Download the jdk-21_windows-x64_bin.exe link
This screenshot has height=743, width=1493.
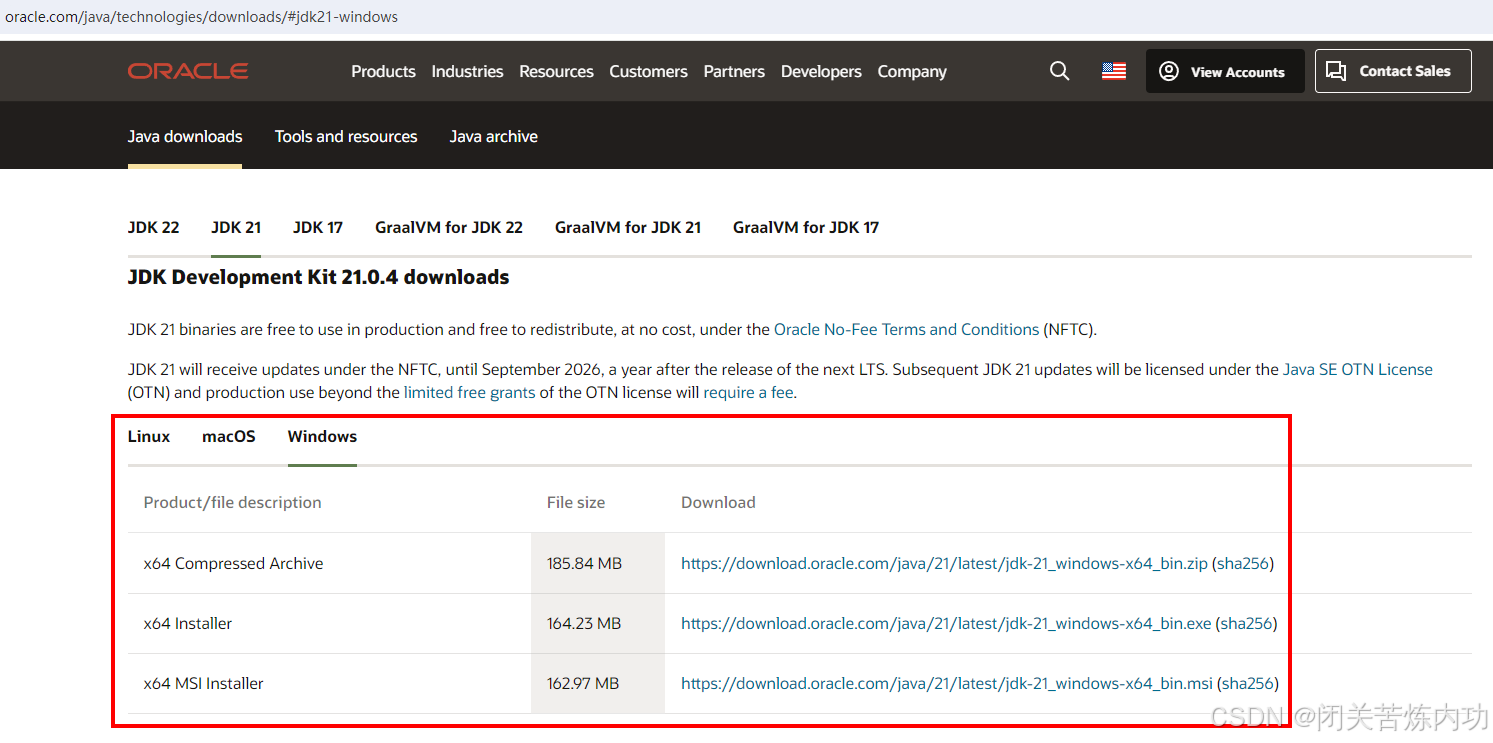(x=946, y=623)
